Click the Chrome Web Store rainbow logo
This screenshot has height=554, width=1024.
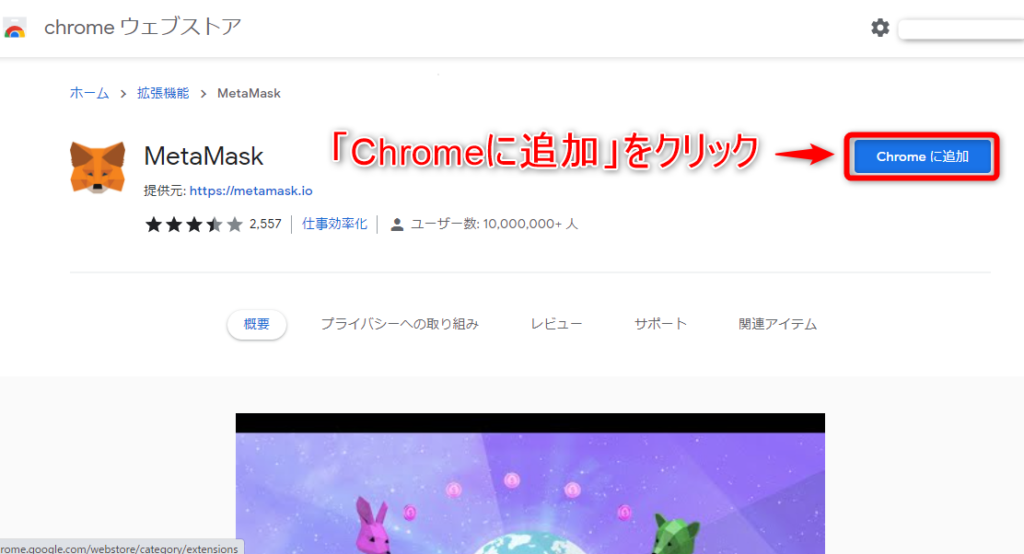click(14, 28)
